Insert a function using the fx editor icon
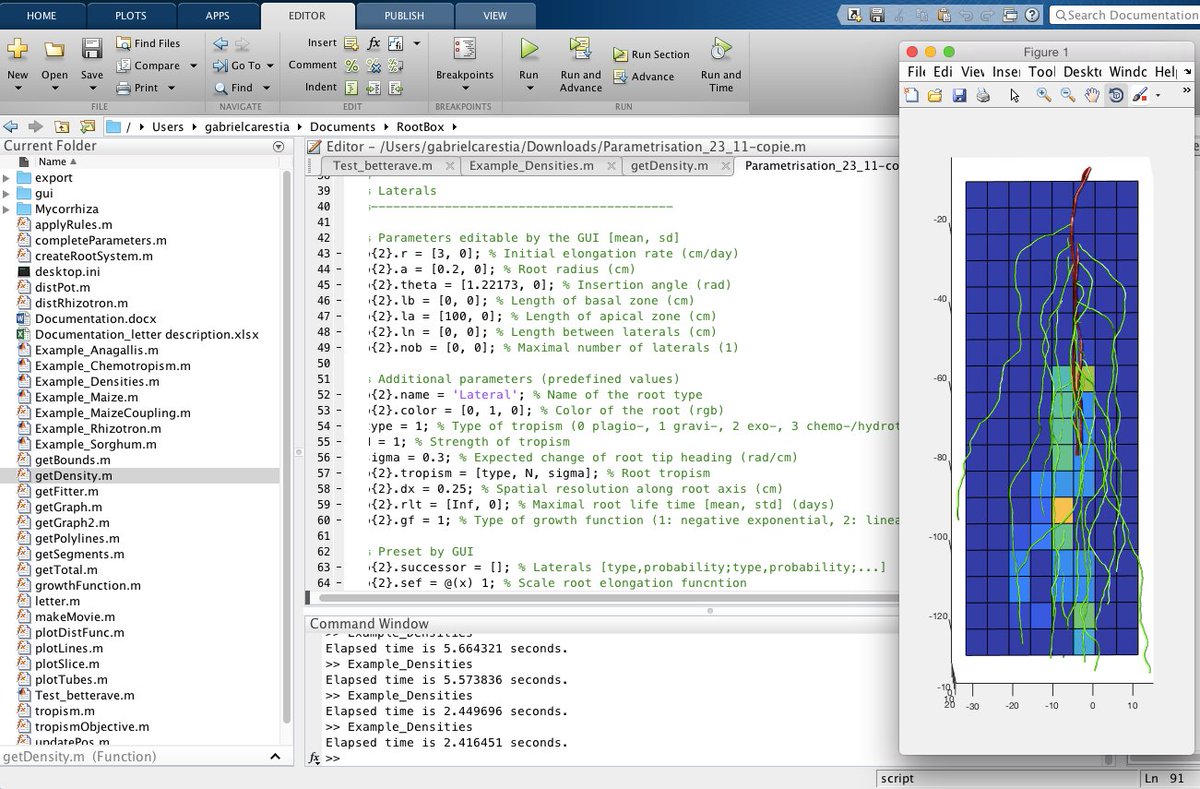1200x789 pixels. coord(373,42)
